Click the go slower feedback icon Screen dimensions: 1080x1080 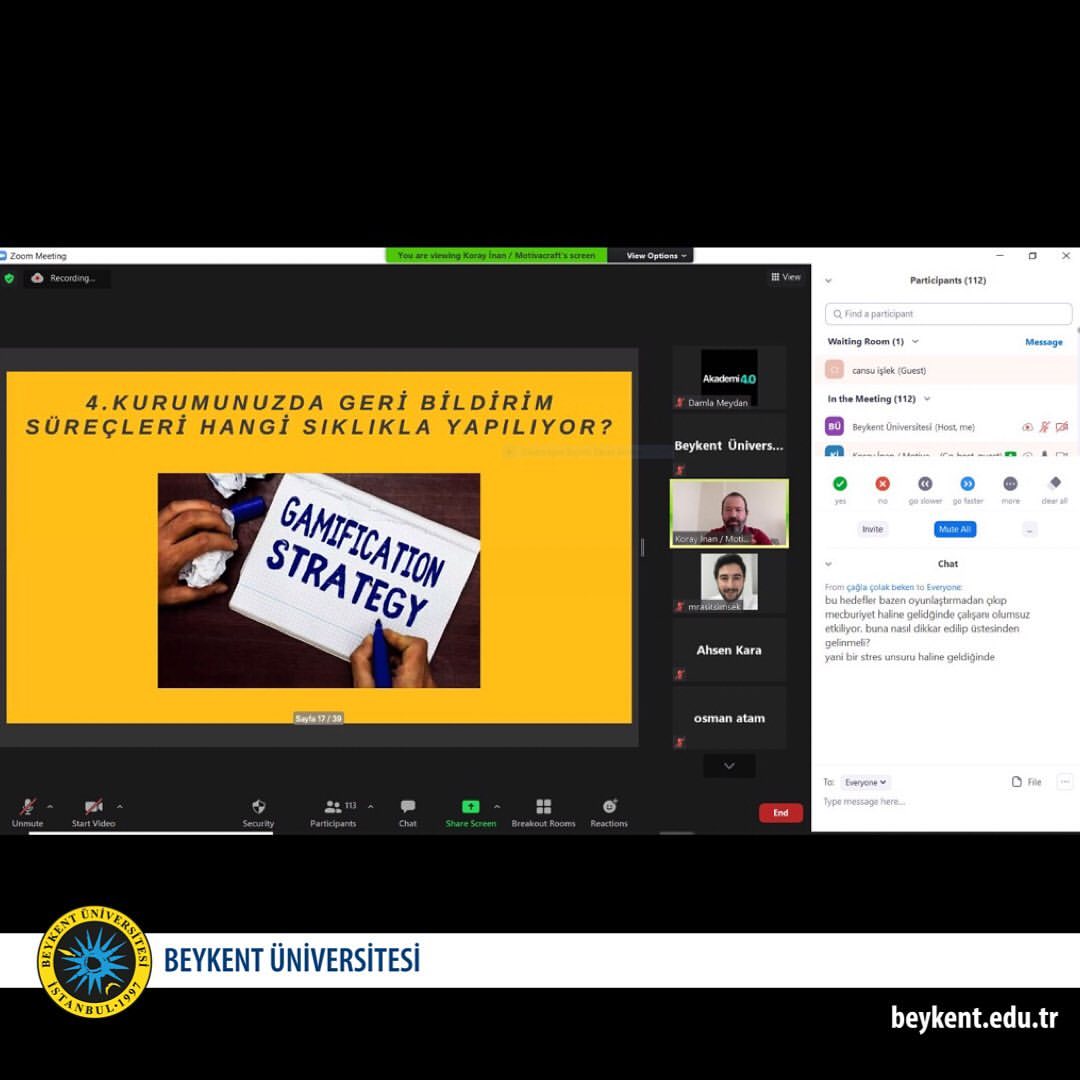[925, 484]
